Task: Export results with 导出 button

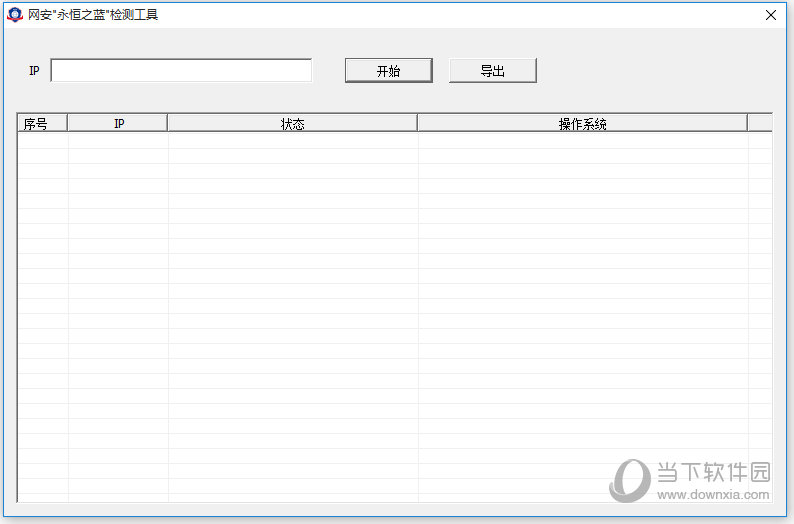Action: click(493, 70)
